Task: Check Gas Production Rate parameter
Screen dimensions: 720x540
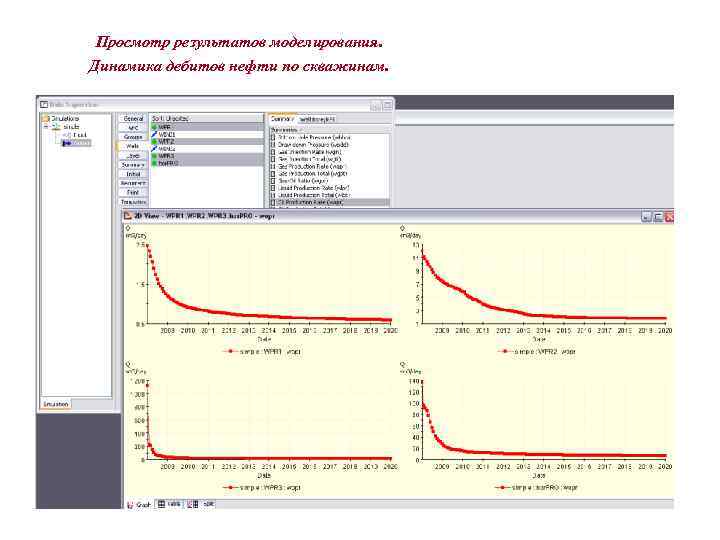Action: click(x=273, y=166)
